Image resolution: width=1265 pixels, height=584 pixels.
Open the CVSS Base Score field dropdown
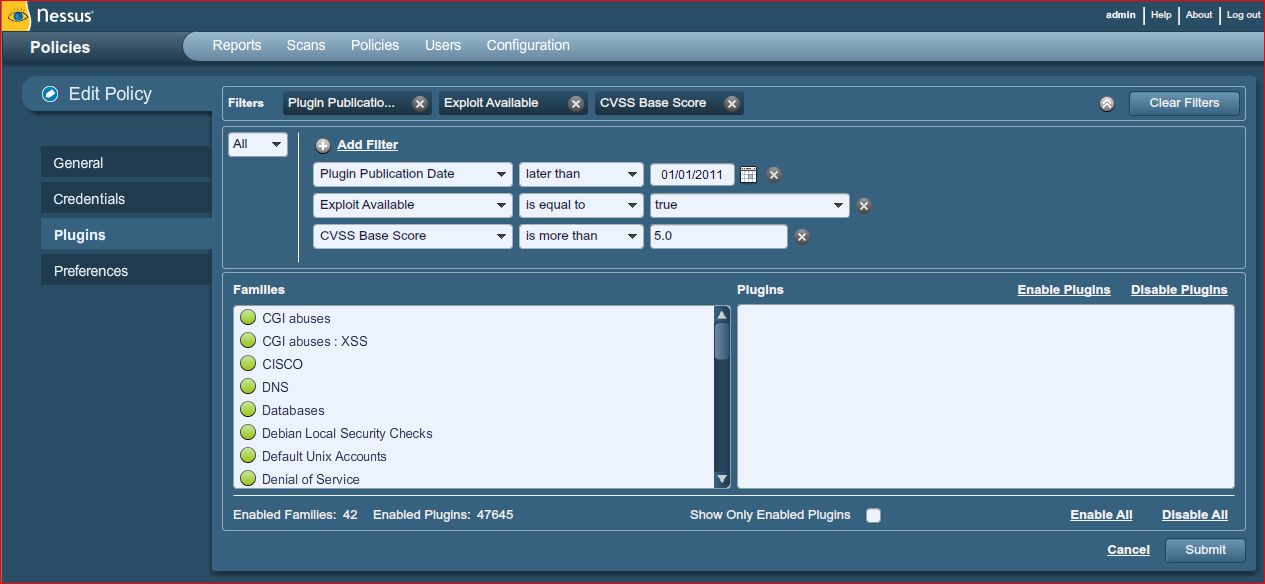tap(413, 237)
